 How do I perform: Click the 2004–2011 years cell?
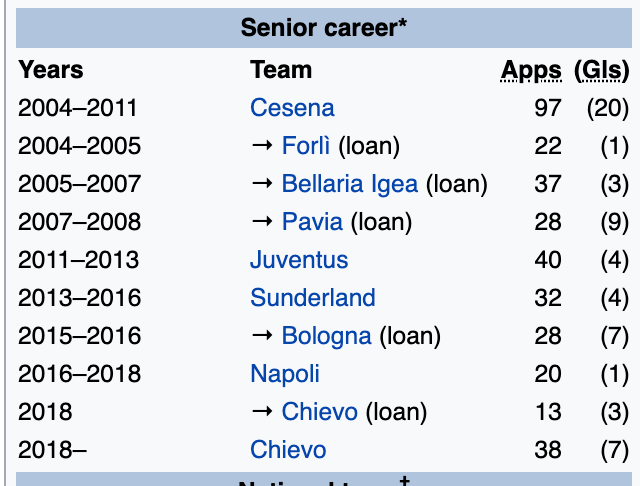click(78, 108)
